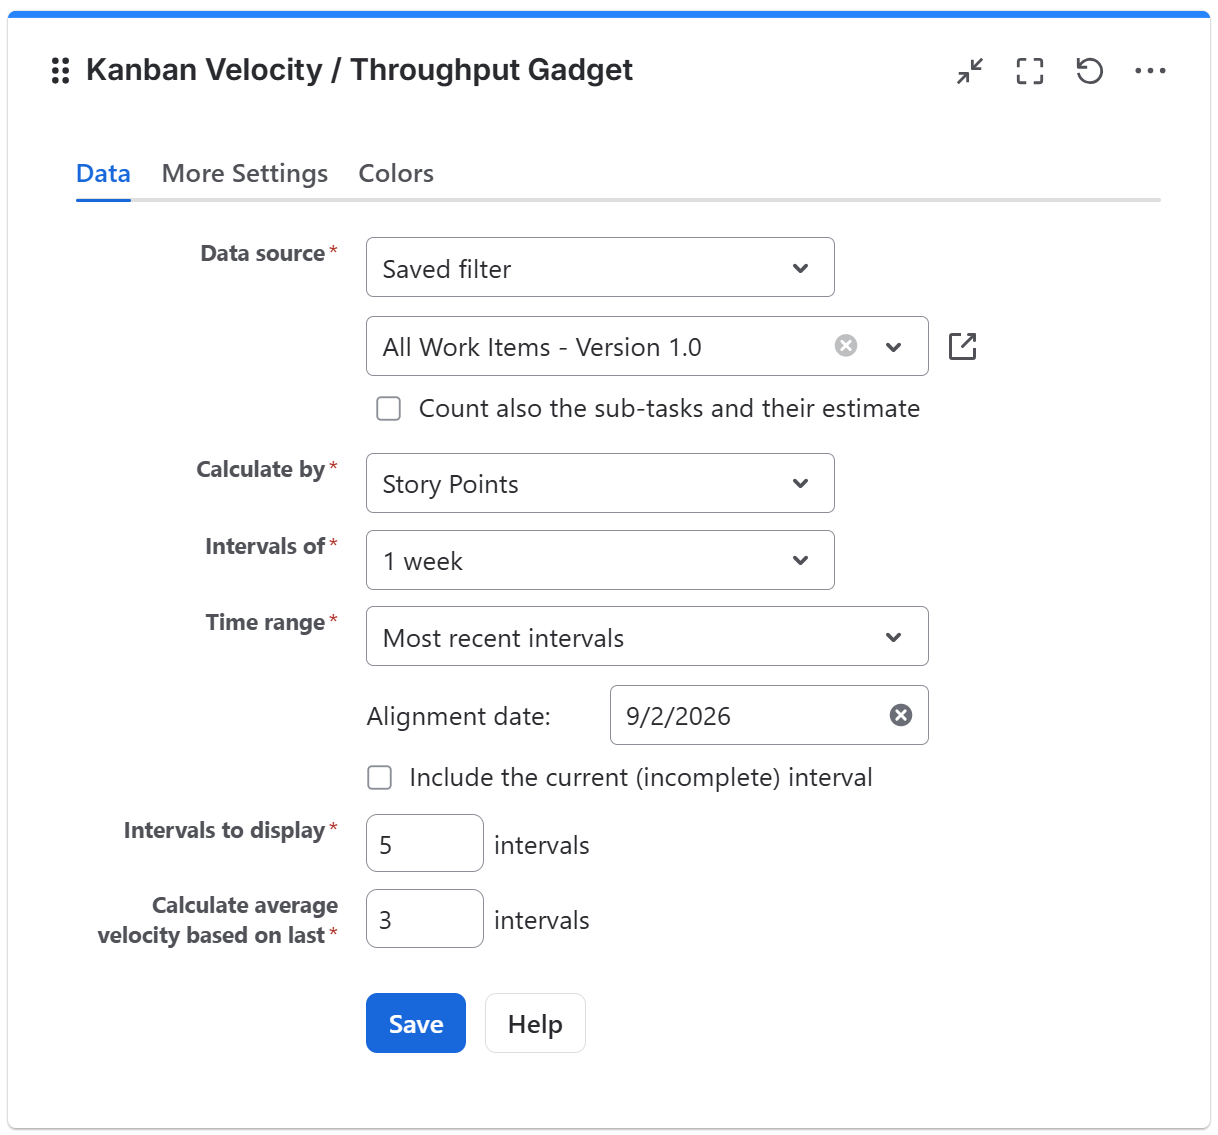The width and height of the screenshot is (1218, 1135).
Task: Open saved filter in new window icon
Action: [x=962, y=346]
